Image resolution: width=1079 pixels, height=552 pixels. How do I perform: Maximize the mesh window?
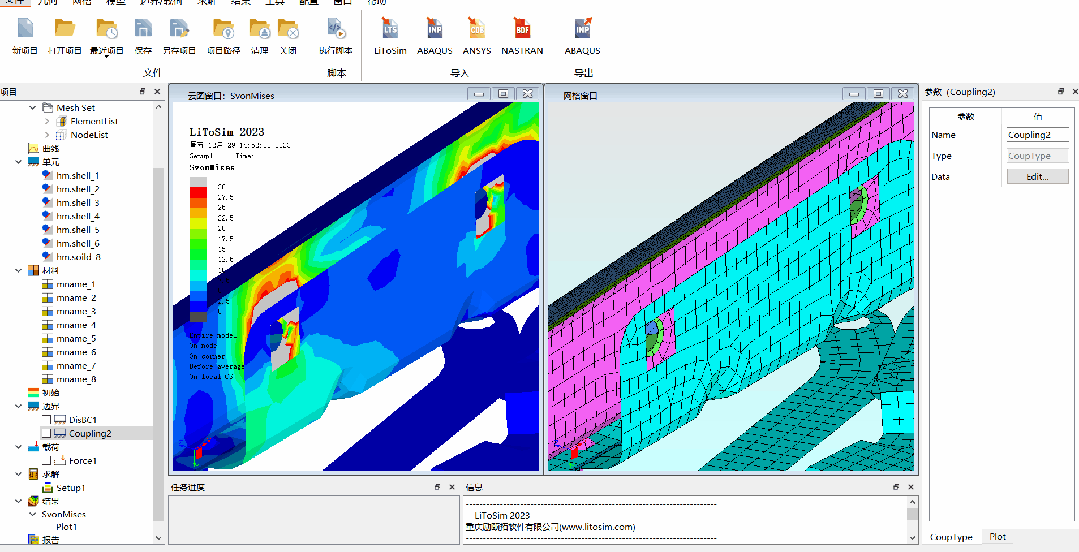pyautogui.click(x=878, y=94)
